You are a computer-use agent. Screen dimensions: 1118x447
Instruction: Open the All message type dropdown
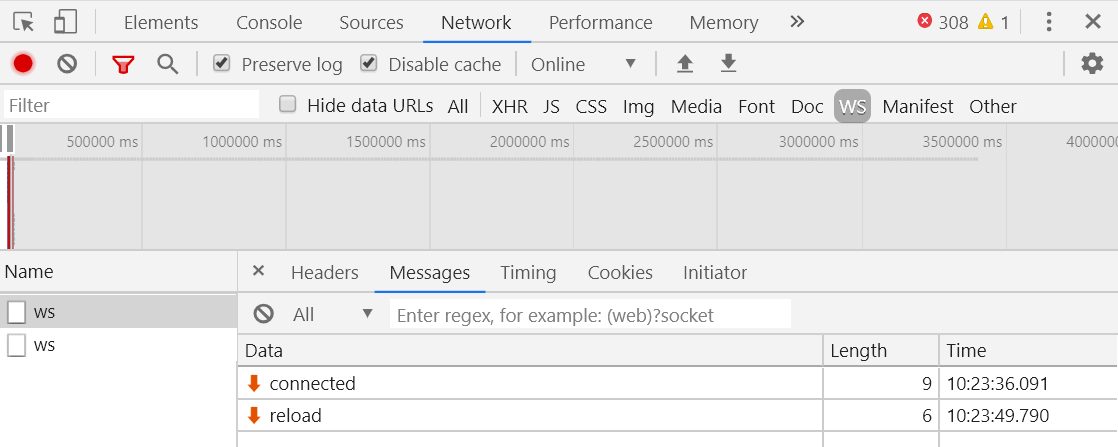[332, 314]
